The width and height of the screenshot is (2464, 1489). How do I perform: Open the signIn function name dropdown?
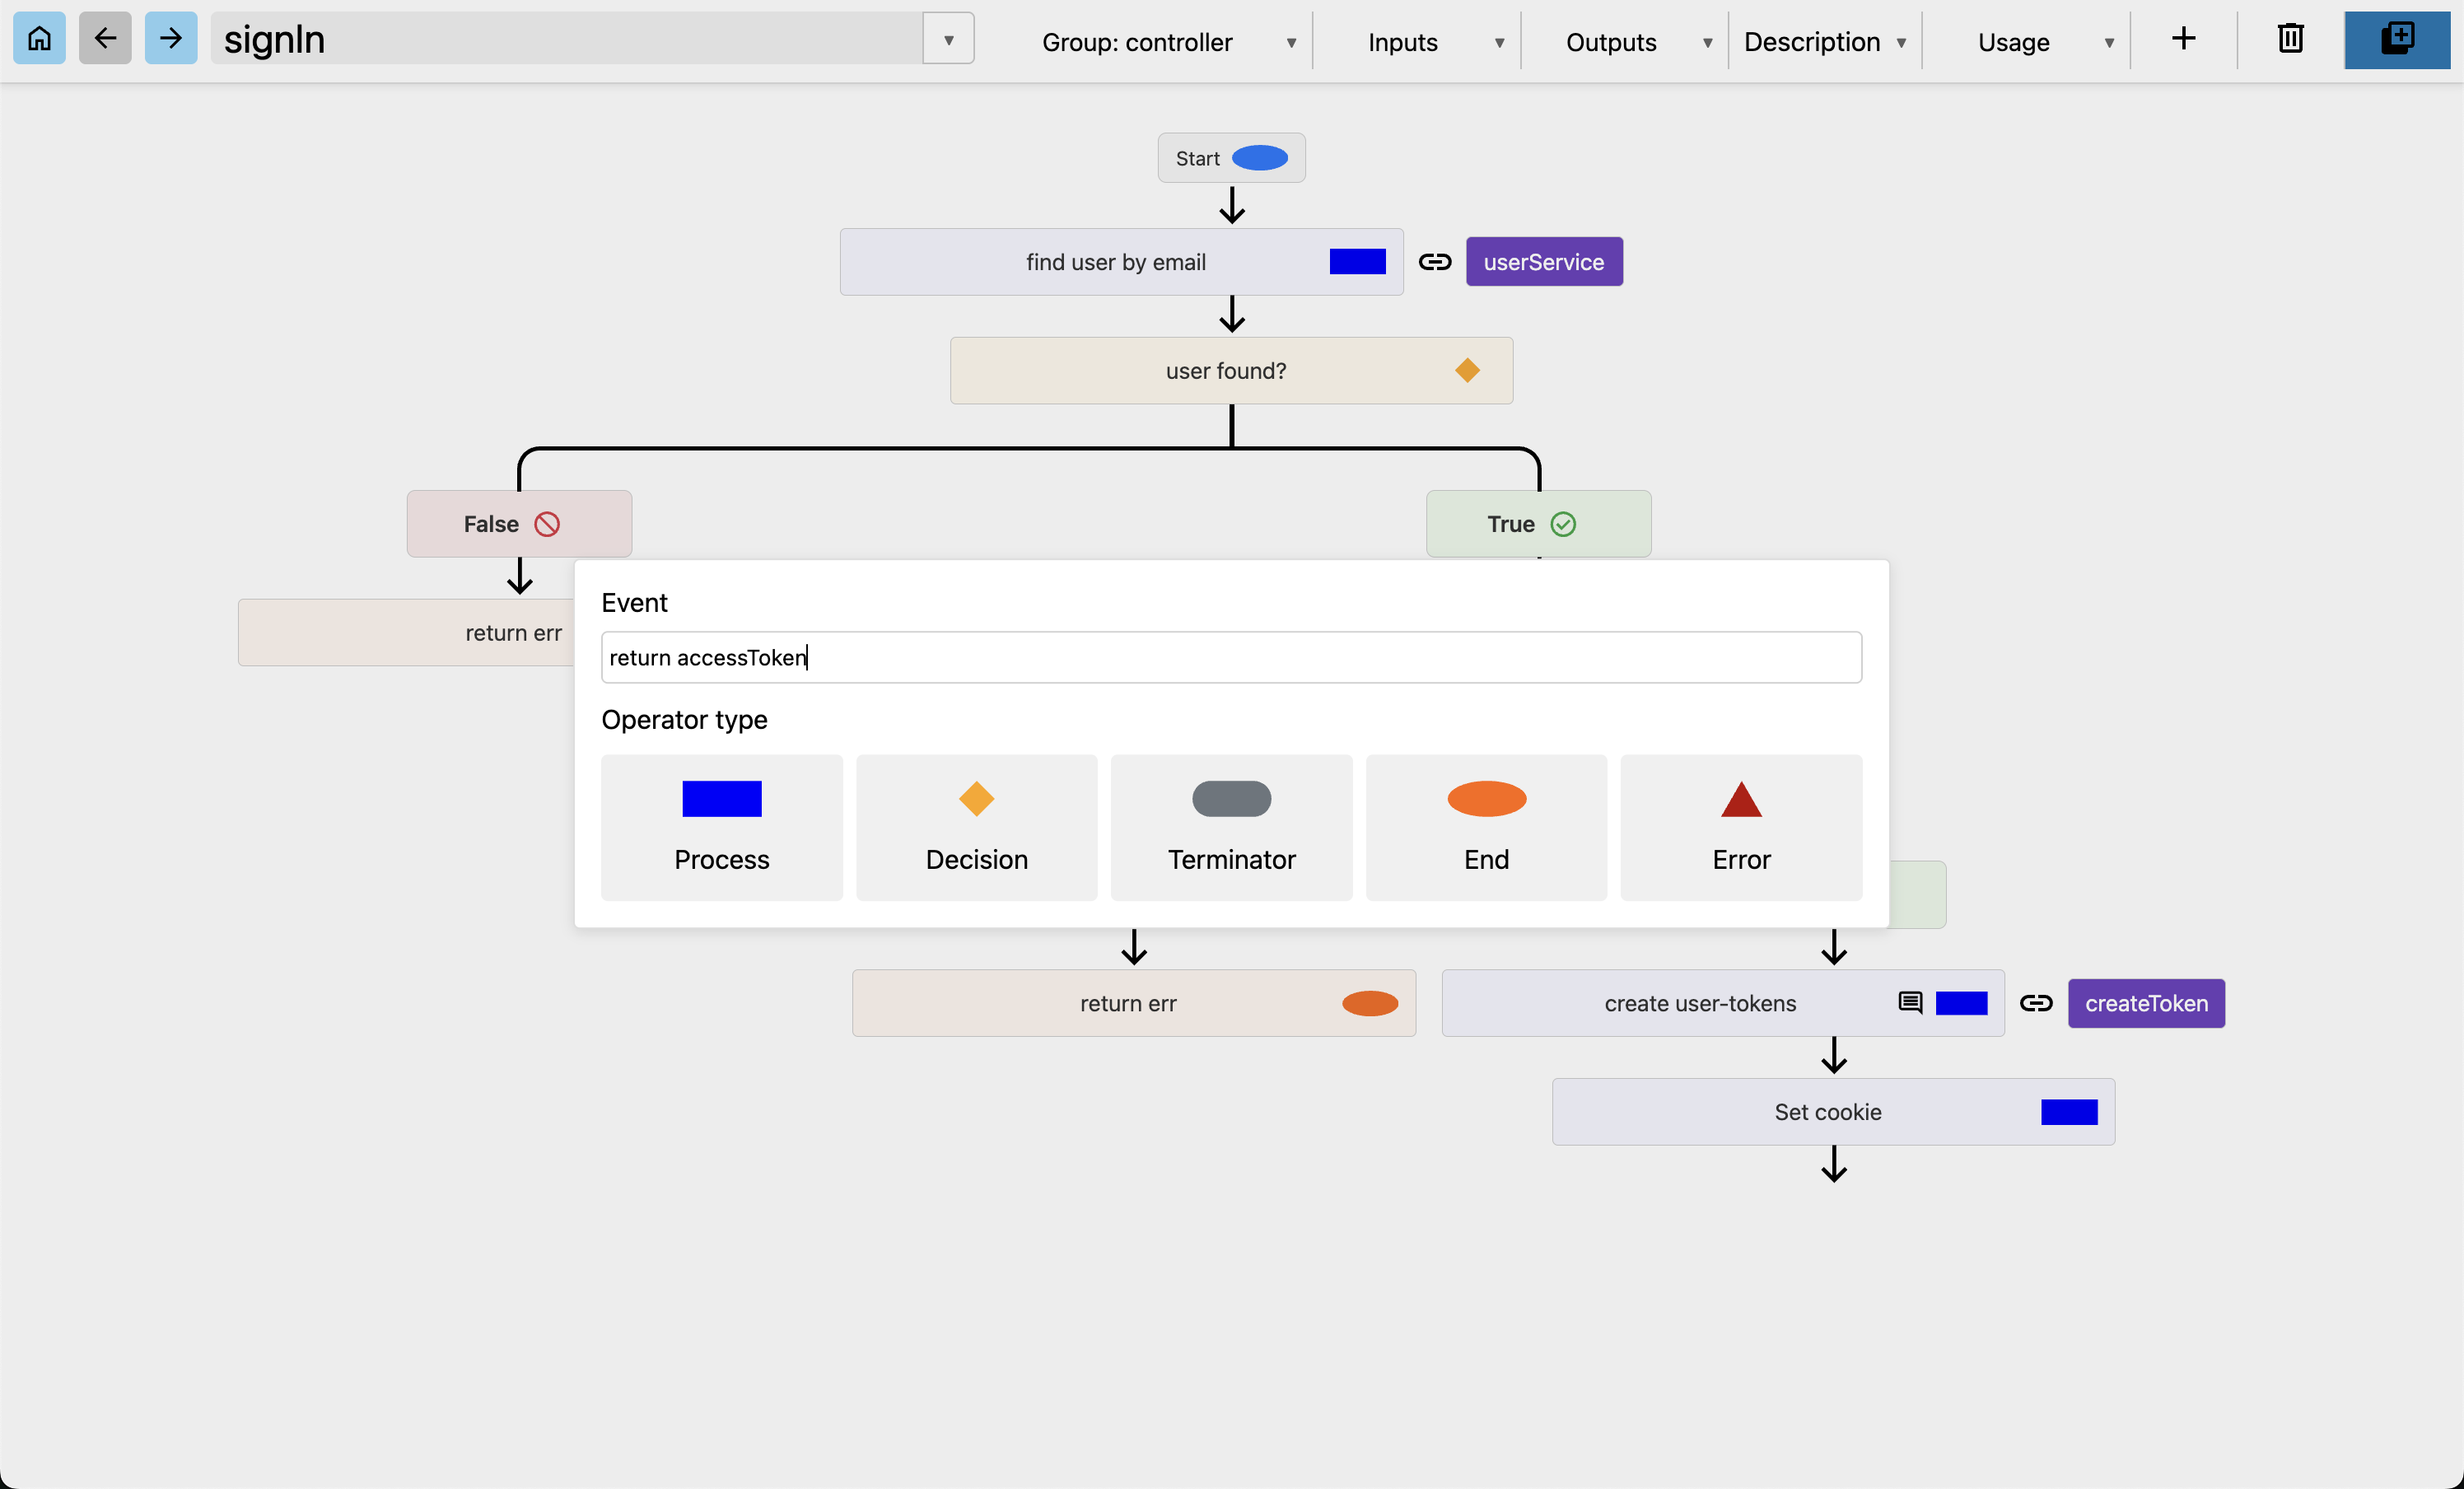pos(948,39)
